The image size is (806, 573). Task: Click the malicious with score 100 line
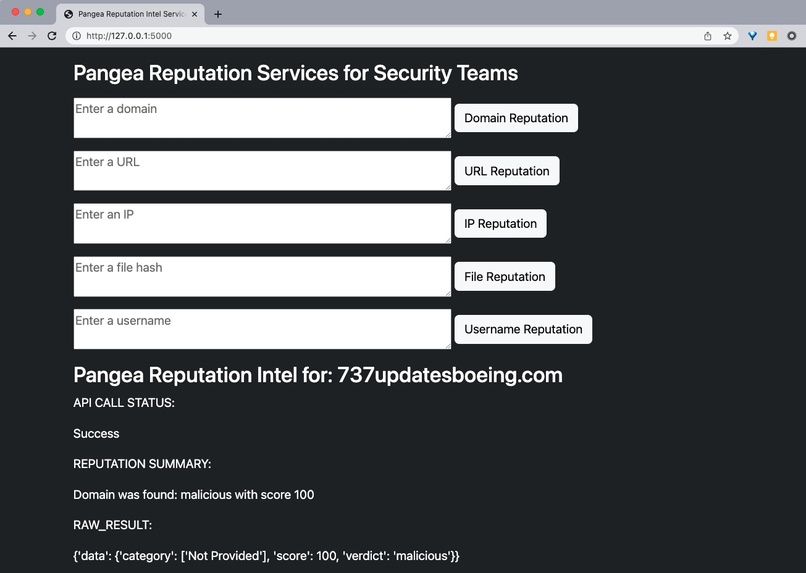click(193, 495)
